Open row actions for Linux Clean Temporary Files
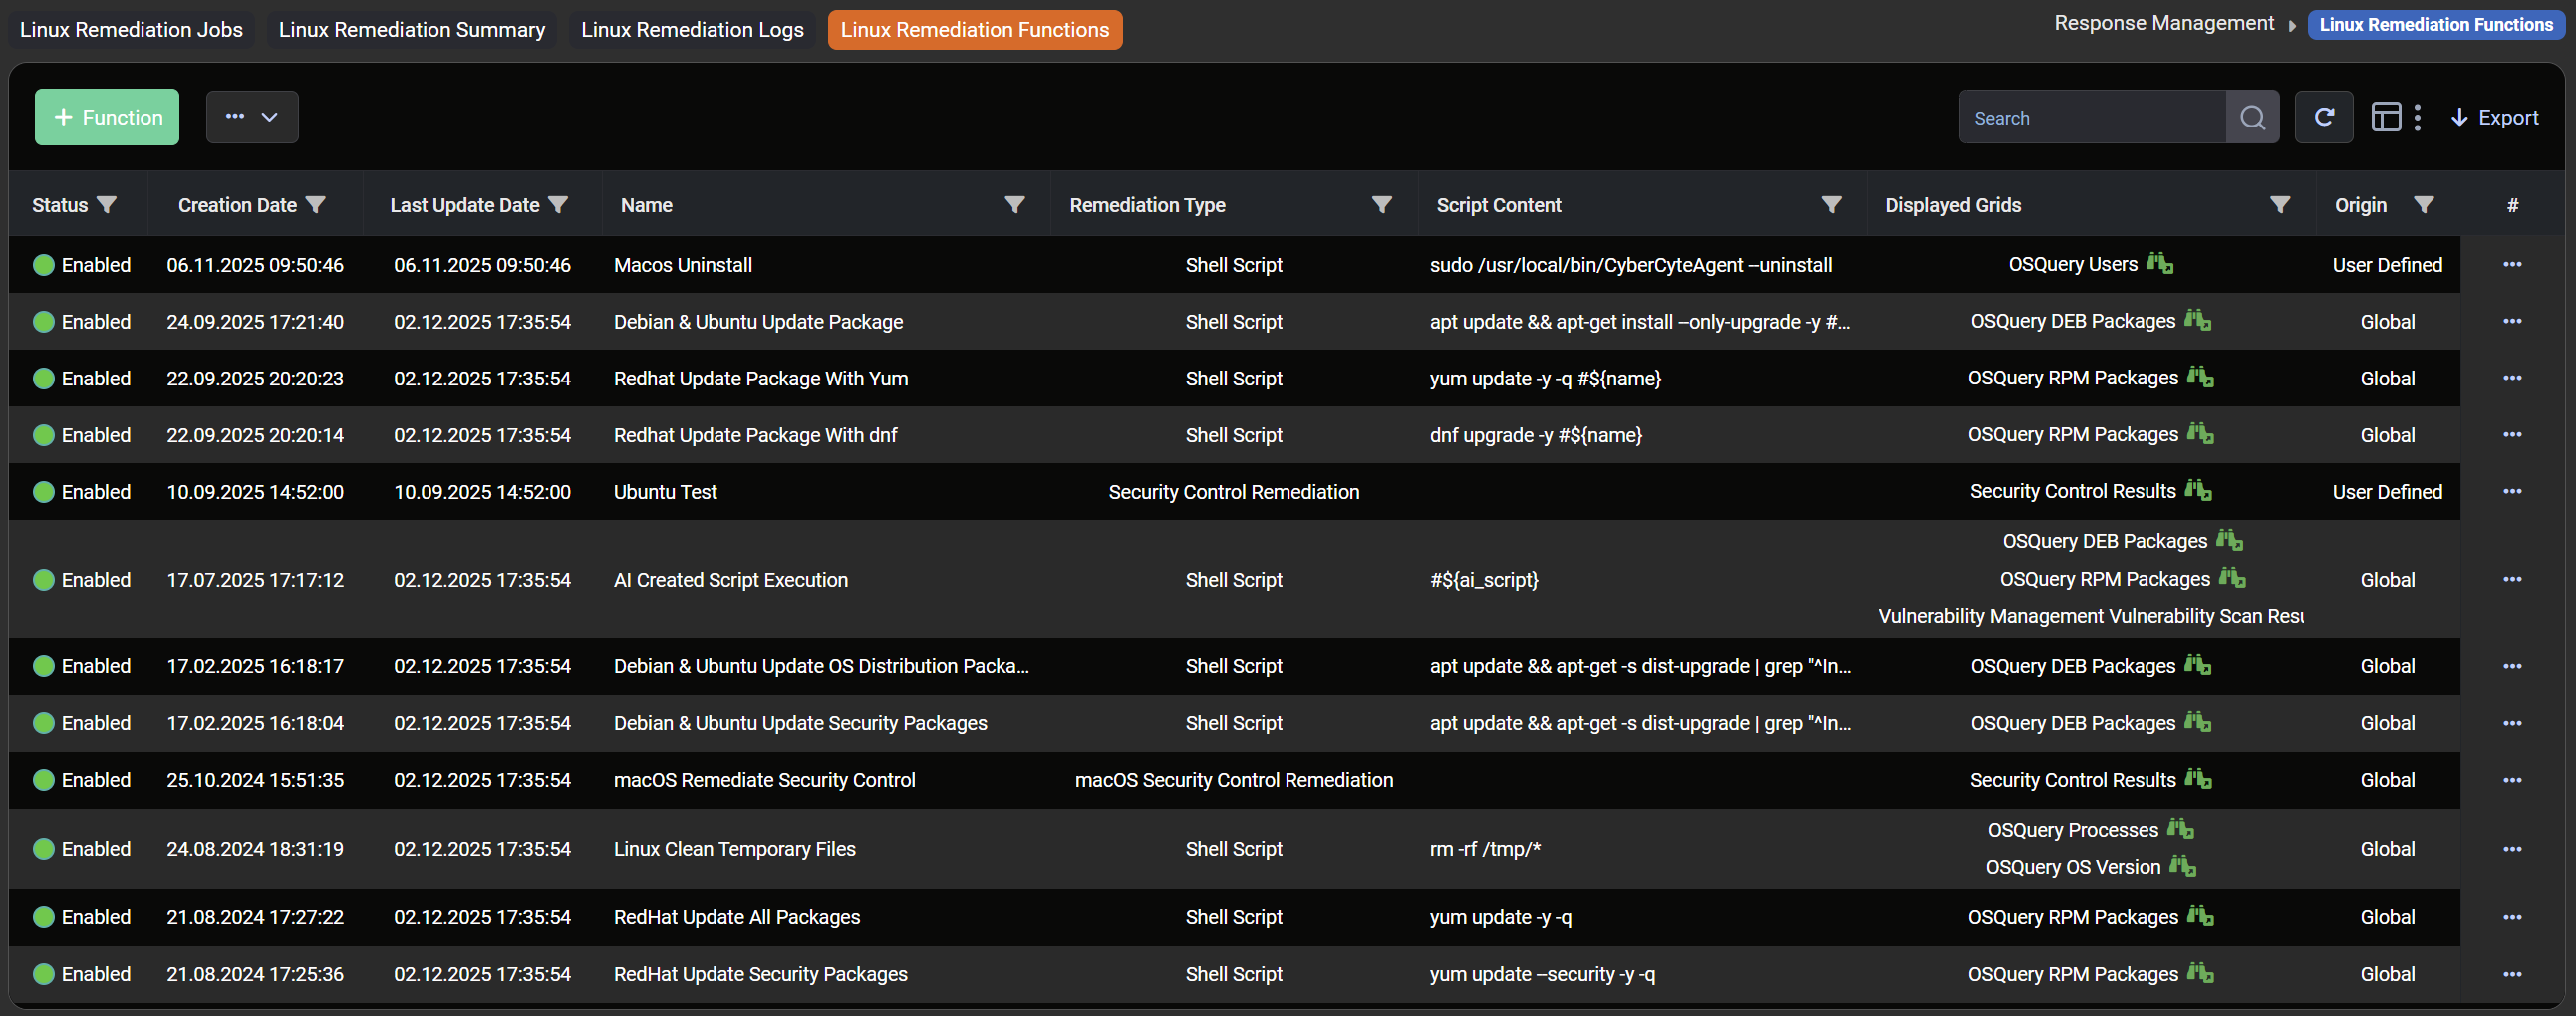2576x1016 pixels. [2512, 849]
